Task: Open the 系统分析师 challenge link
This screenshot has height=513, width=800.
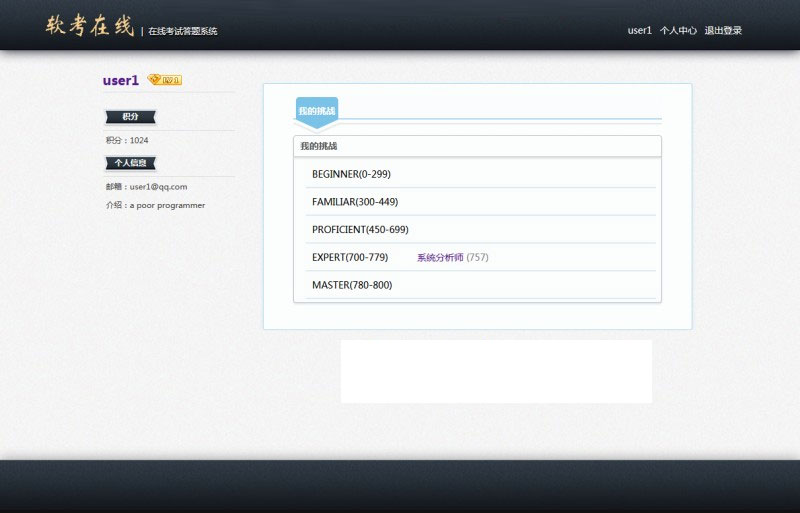Action: pyautogui.click(x=440, y=258)
